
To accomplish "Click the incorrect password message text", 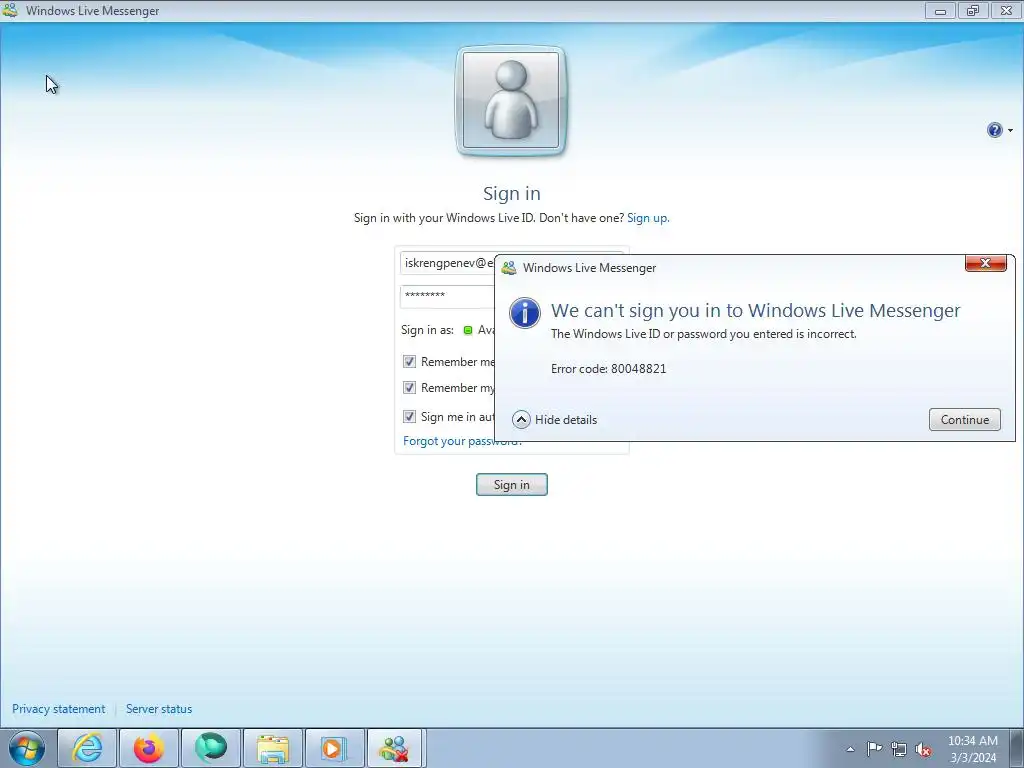I will point(703,334).
